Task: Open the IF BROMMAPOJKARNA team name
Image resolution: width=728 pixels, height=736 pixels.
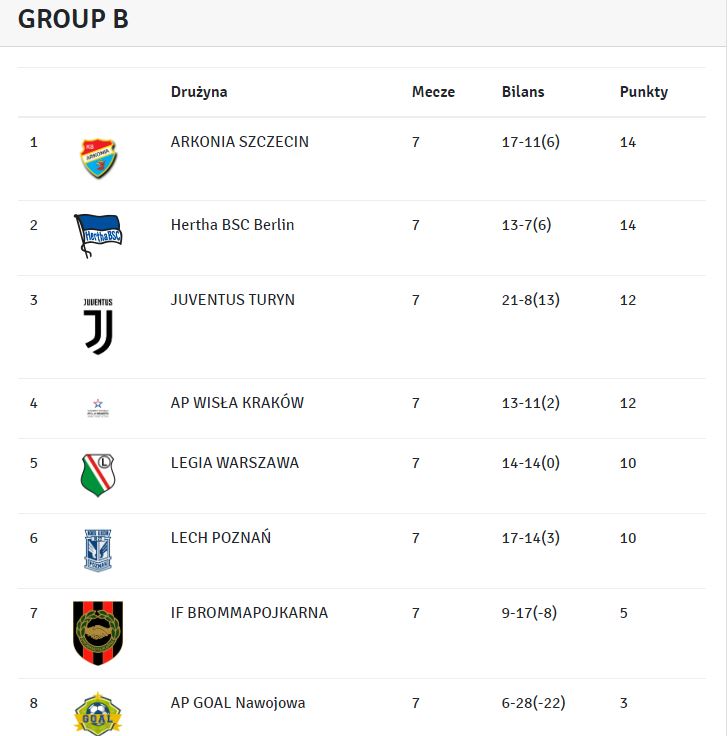Action: point(249,613)
